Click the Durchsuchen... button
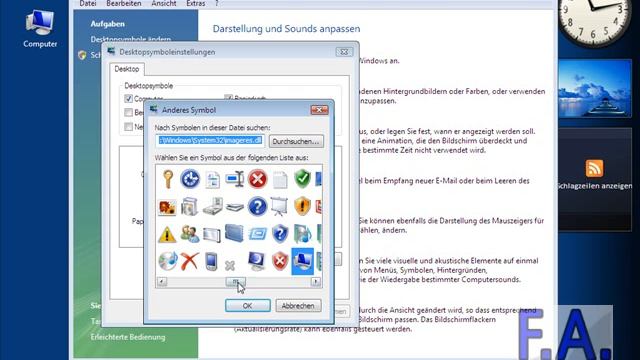Viewport: 640px width, 360px height. coord(296,141)
